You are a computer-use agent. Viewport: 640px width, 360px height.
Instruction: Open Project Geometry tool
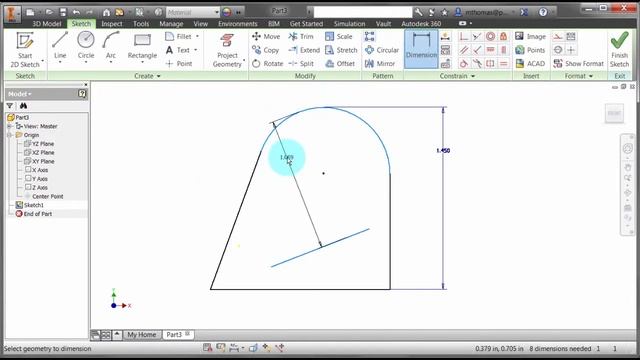click(227, 50)
